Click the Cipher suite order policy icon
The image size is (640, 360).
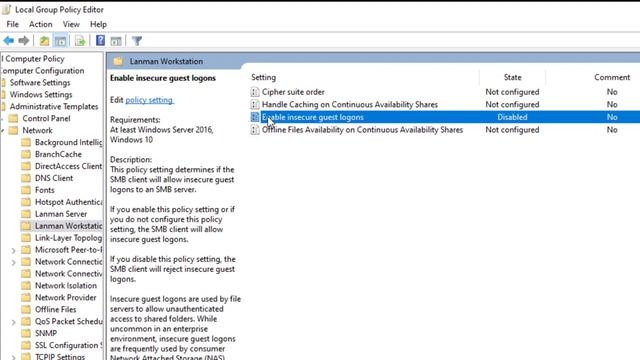(255, 92)
